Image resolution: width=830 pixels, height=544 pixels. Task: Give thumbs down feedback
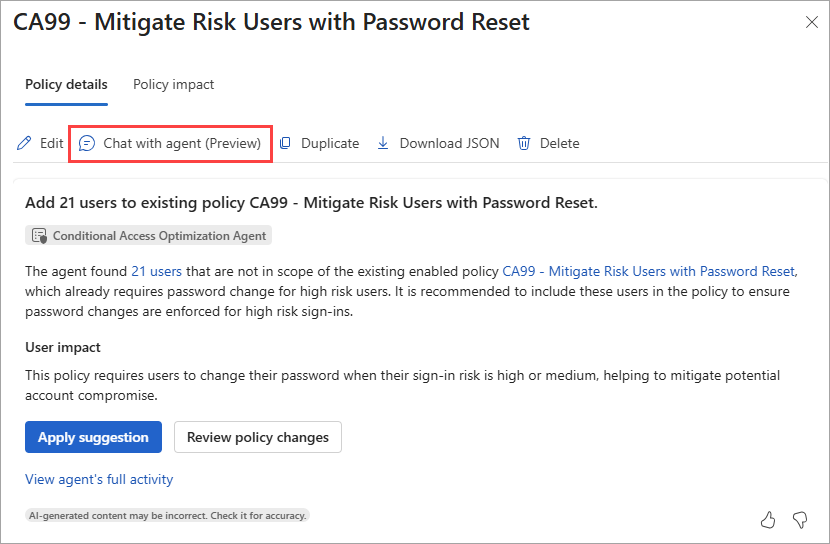[800, 519]
